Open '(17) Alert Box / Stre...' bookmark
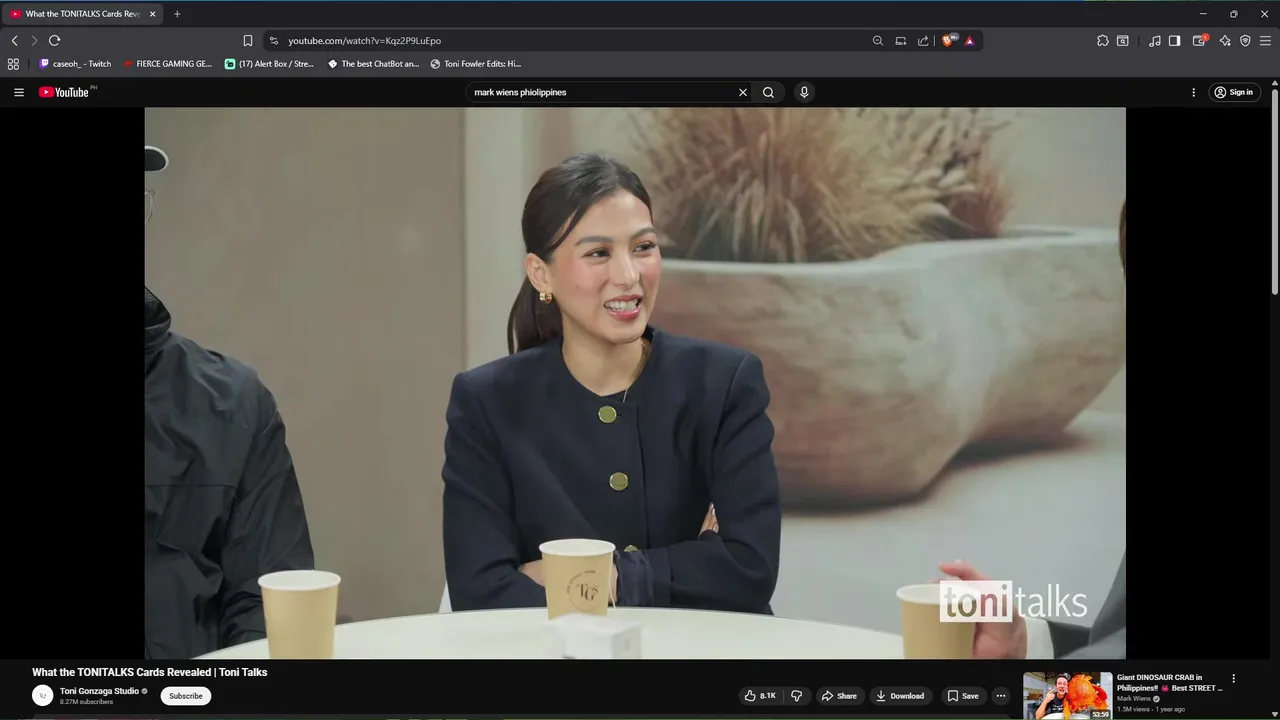Viewport: 1280px width, 720px height. (x=269, y=64)
